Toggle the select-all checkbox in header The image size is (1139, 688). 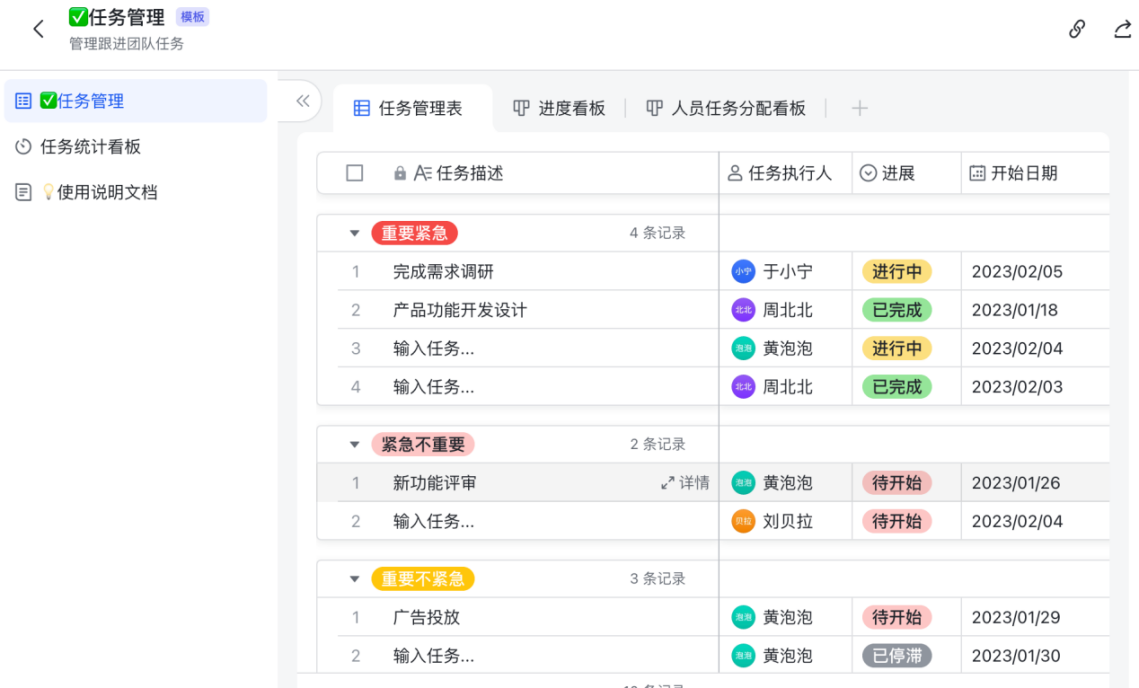pyautogui.click(x=354, y=173)
